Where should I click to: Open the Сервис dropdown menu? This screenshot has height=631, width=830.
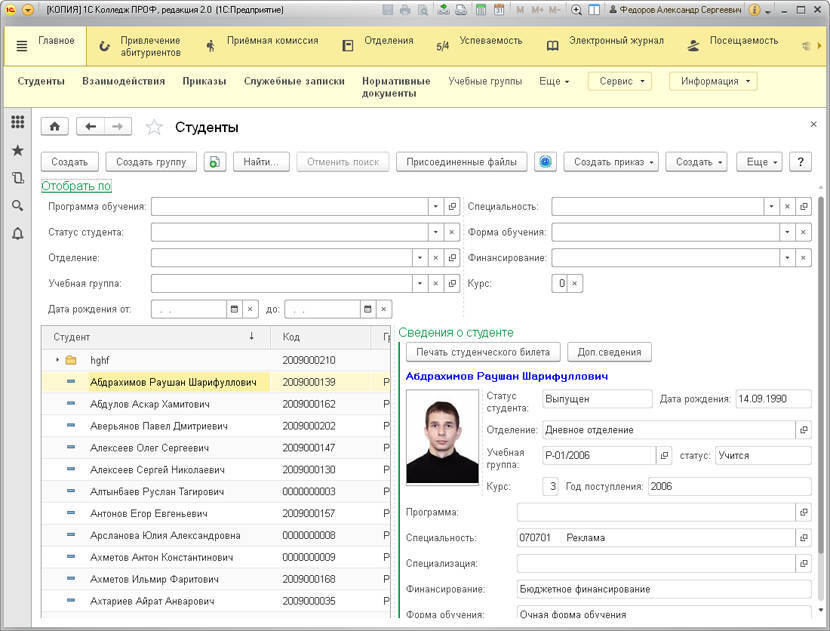click(x=619, y=81)
